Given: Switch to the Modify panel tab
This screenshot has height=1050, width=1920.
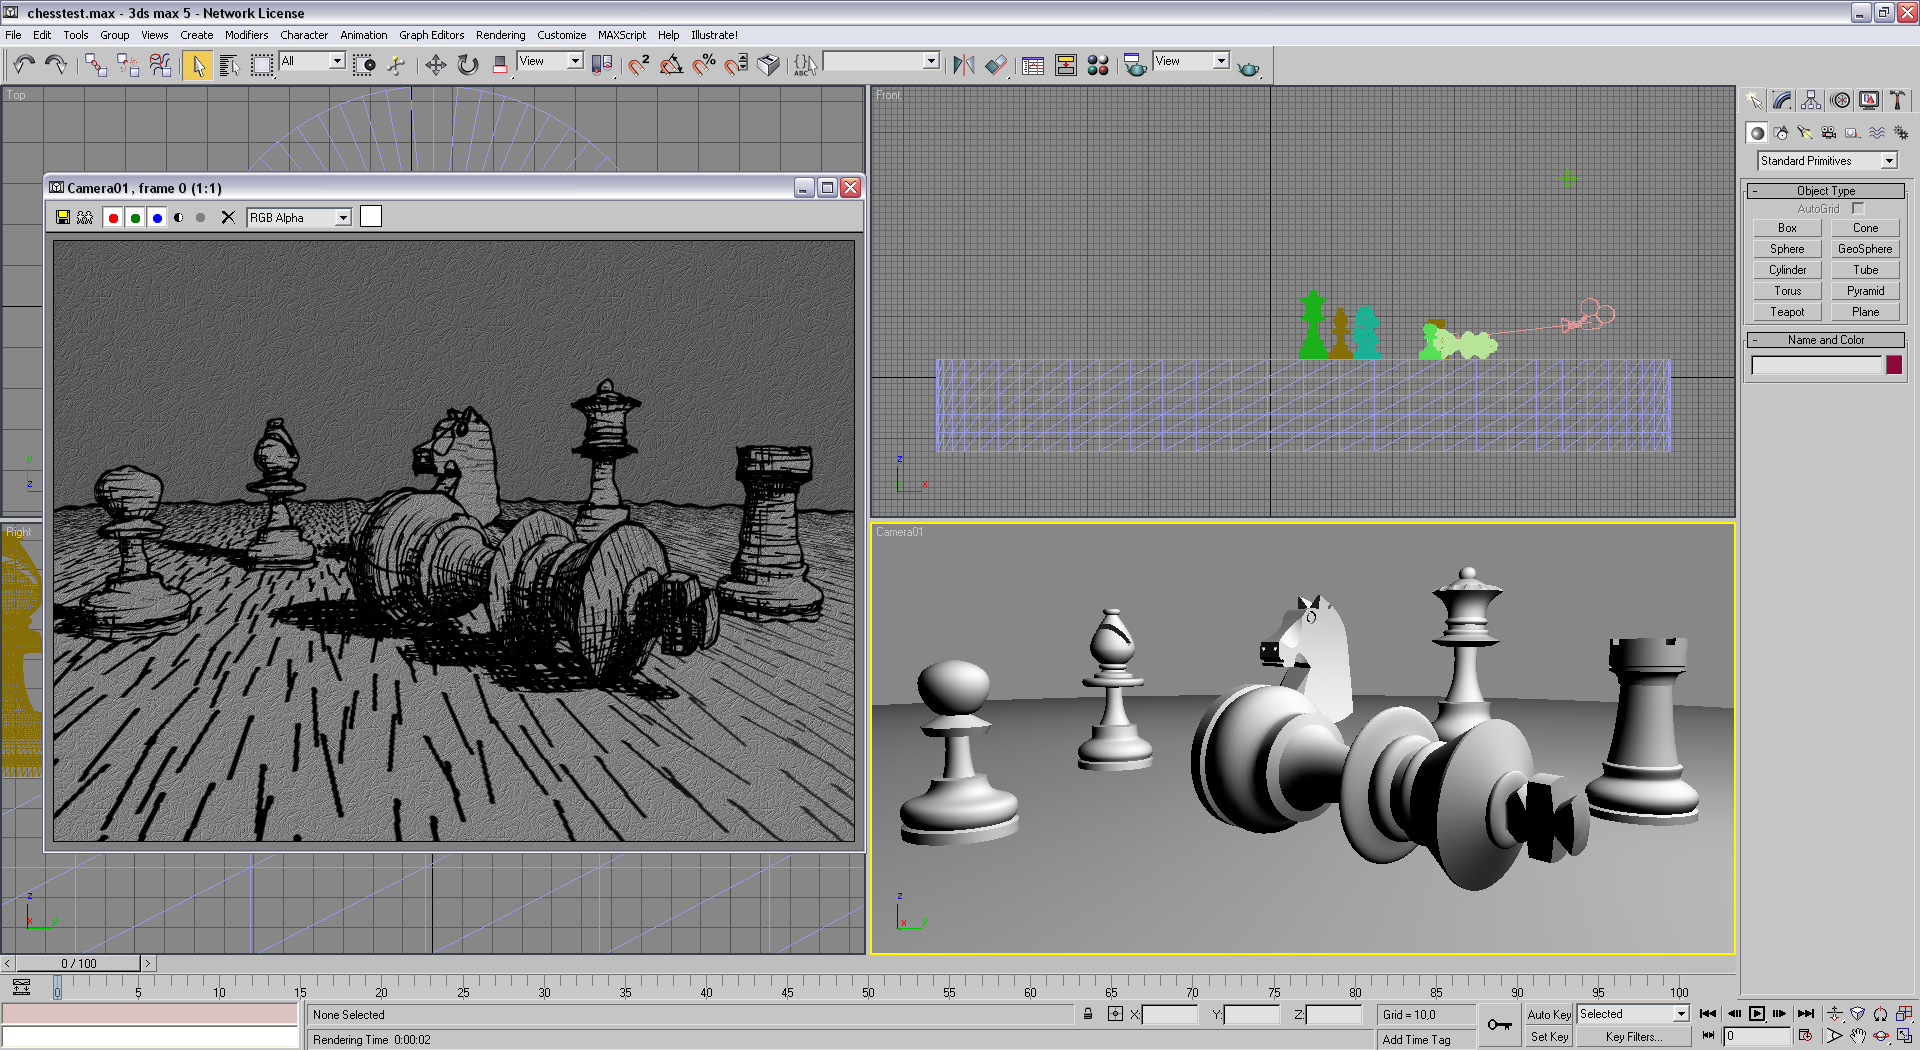Looking at the screenshot, I should (x=1782, y=100).
